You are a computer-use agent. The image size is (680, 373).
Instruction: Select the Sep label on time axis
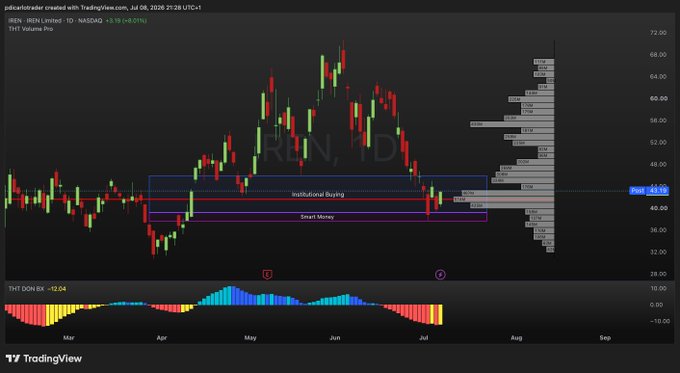[605, 338]
